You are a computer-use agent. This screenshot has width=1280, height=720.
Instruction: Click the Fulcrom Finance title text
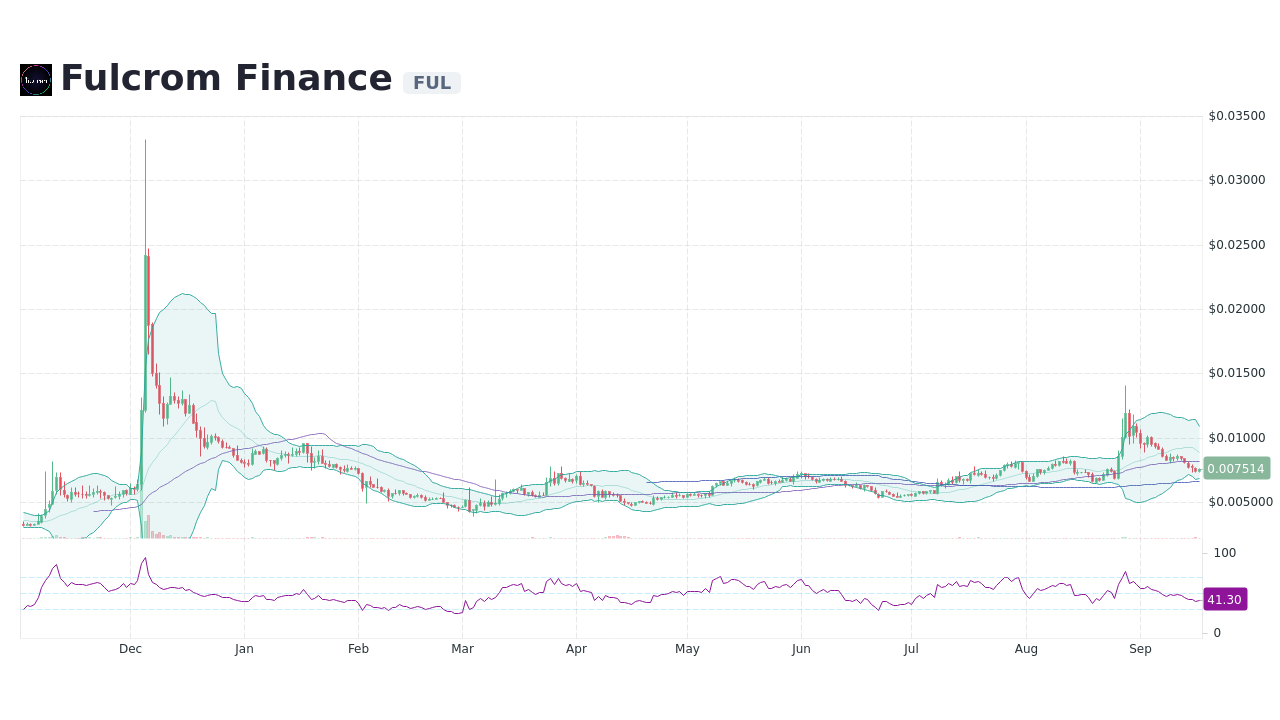pos(226,78)
